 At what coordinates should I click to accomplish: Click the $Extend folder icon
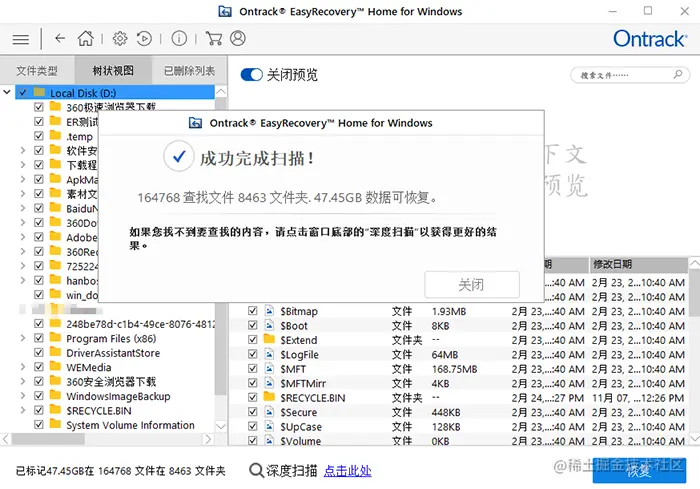[269, 339]
